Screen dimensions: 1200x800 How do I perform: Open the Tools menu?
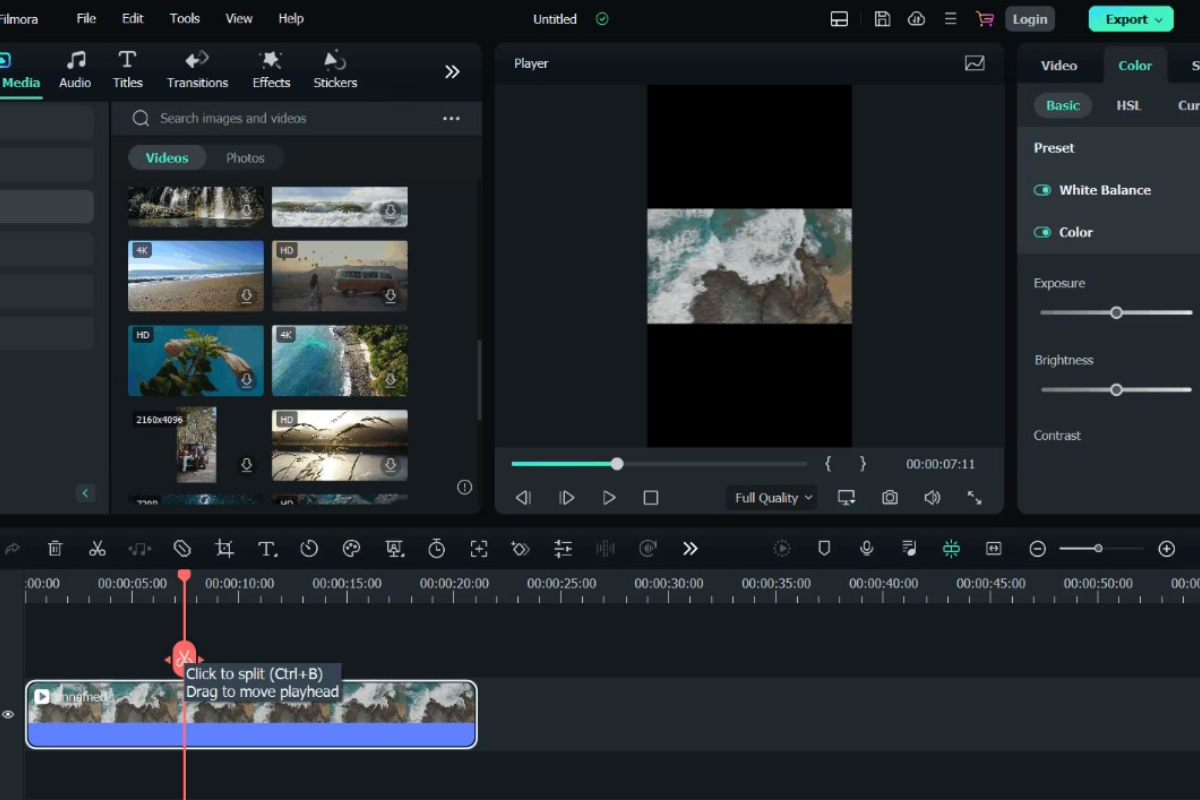(185, 19)
